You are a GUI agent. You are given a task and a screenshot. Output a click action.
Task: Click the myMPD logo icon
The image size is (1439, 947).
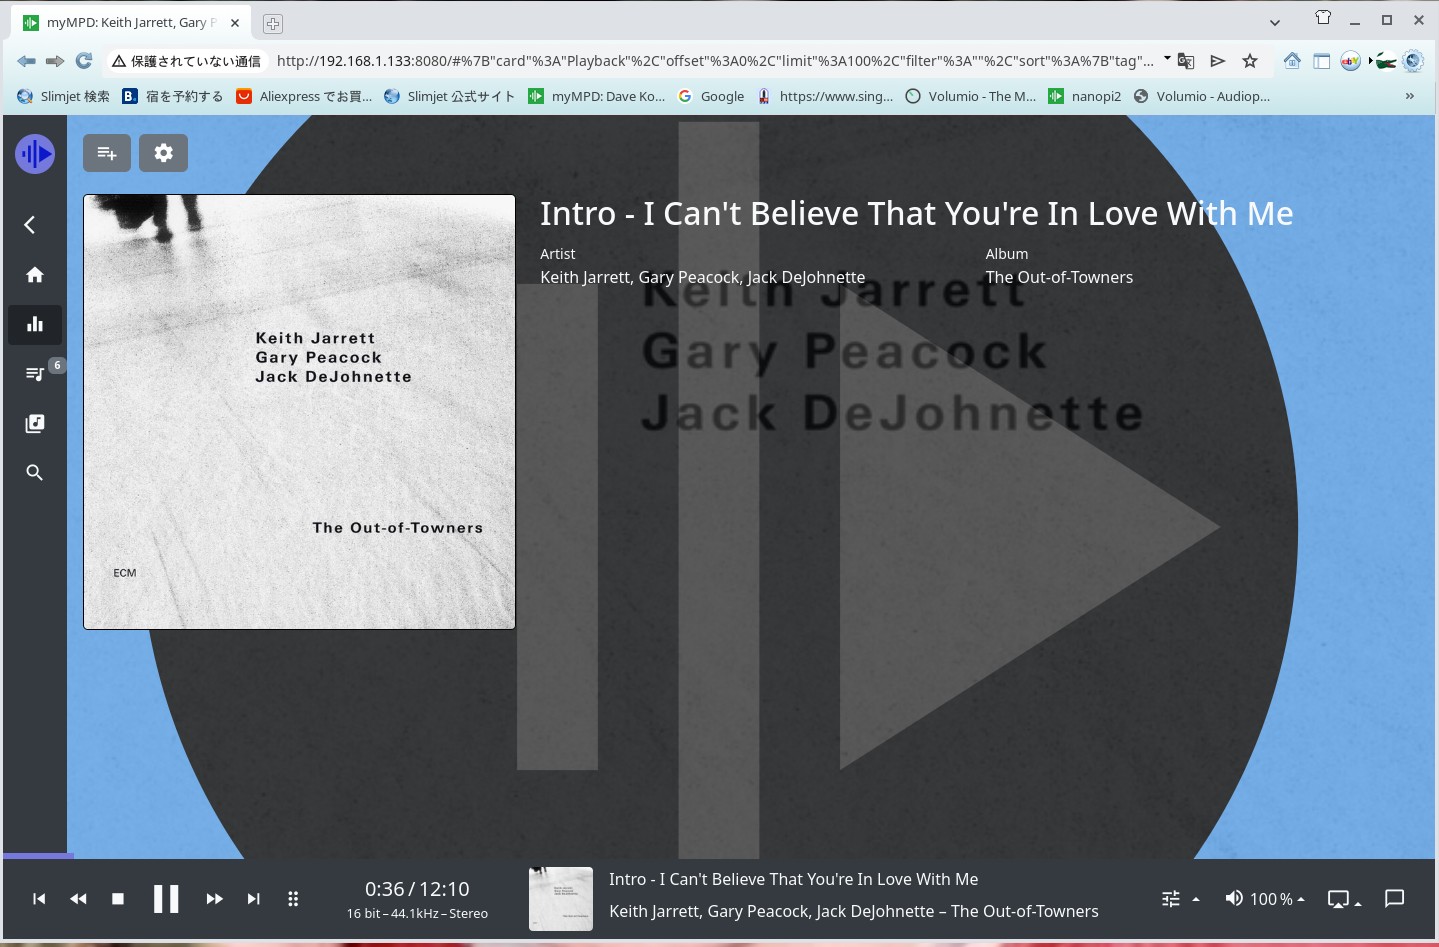click(35, 154)
